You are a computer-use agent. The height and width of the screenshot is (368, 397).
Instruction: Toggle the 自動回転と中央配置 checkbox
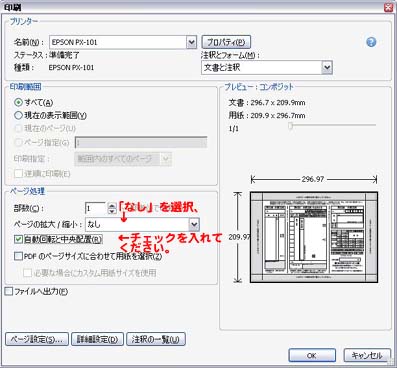click(18, 239)
